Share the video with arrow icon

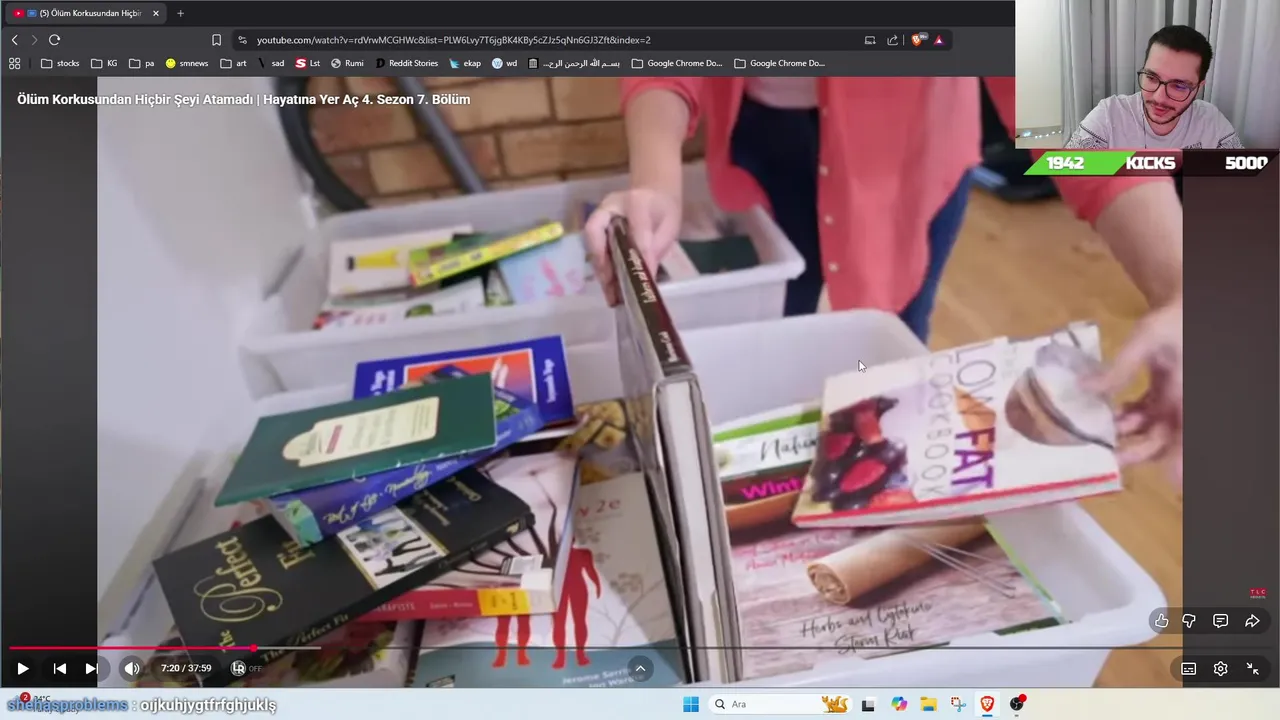[x=1252, y=621]
